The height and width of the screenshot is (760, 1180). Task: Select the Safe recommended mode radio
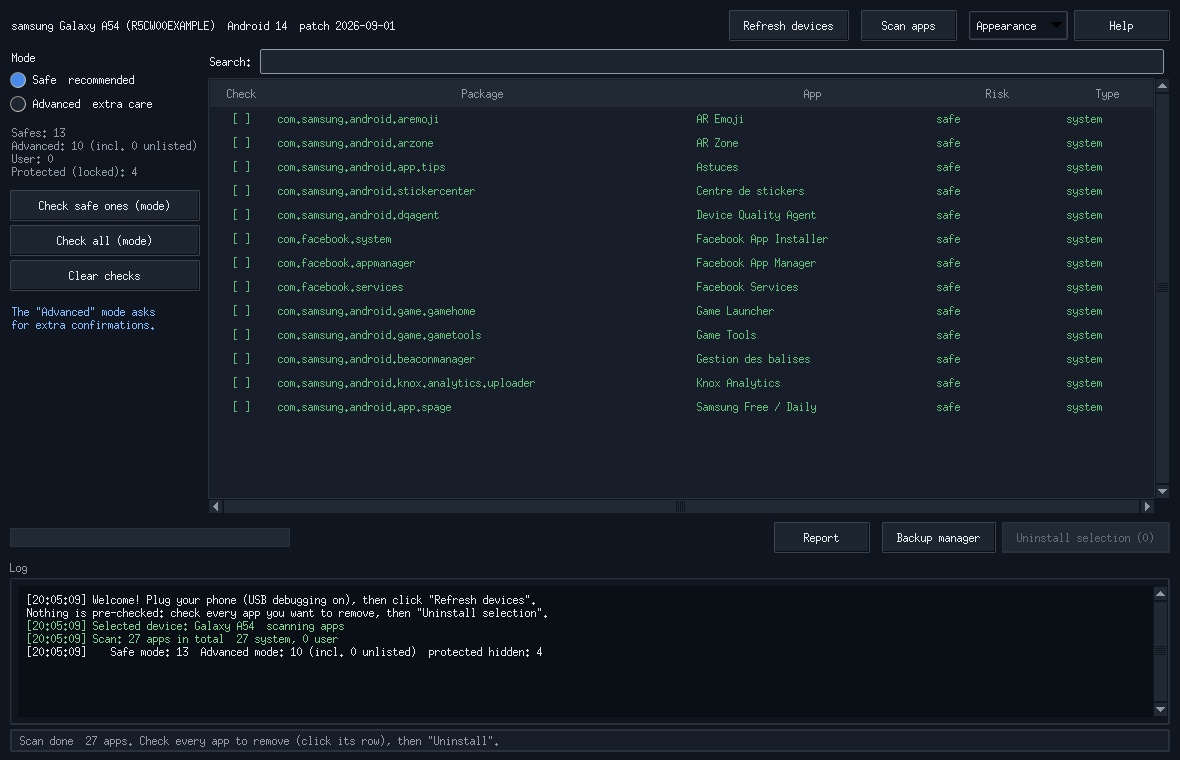coord(18,80)
